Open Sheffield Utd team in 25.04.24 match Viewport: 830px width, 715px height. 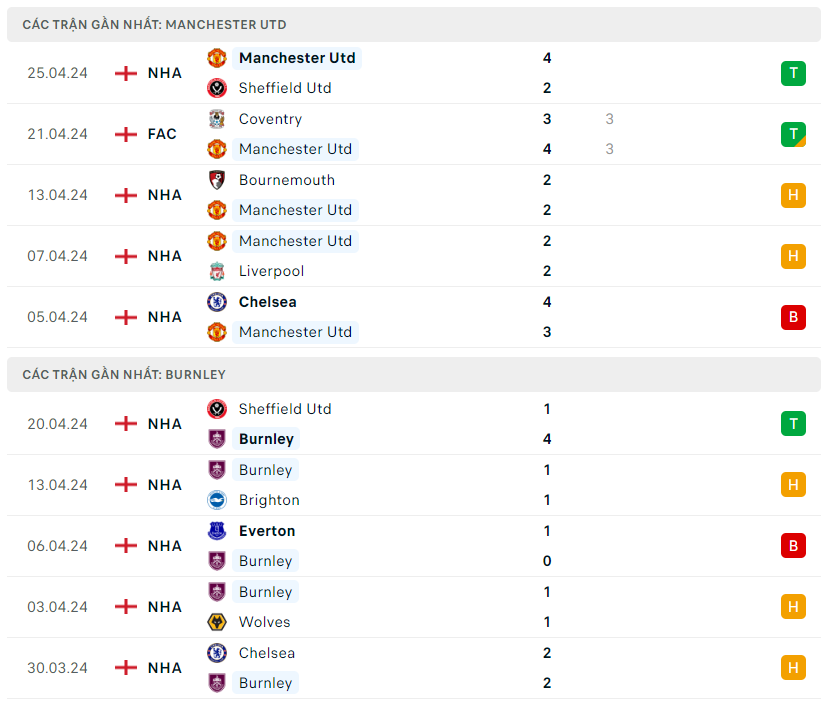point(285,88)
